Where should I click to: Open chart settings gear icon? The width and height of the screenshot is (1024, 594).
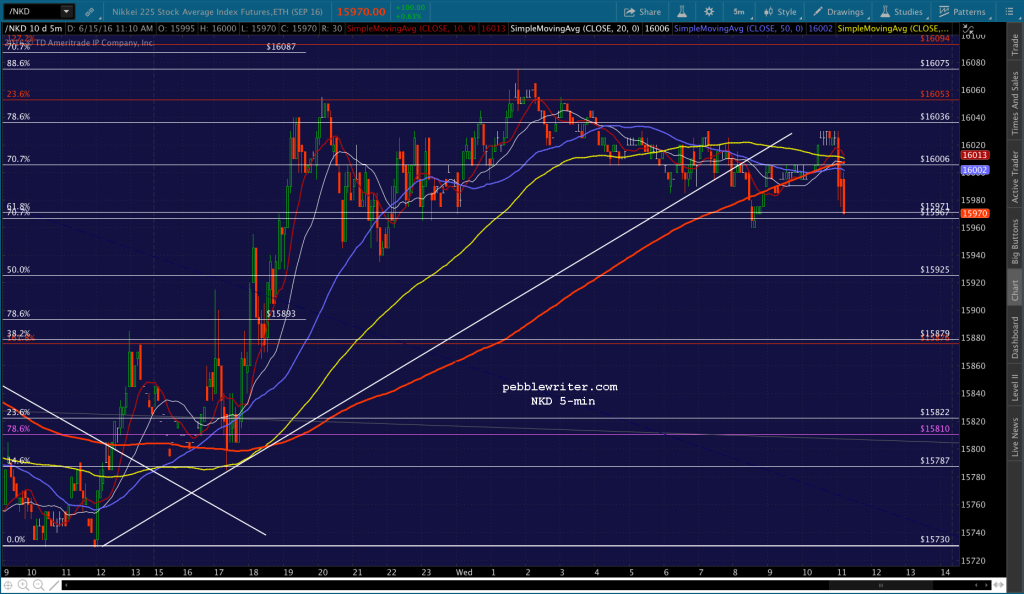[709, 12]
